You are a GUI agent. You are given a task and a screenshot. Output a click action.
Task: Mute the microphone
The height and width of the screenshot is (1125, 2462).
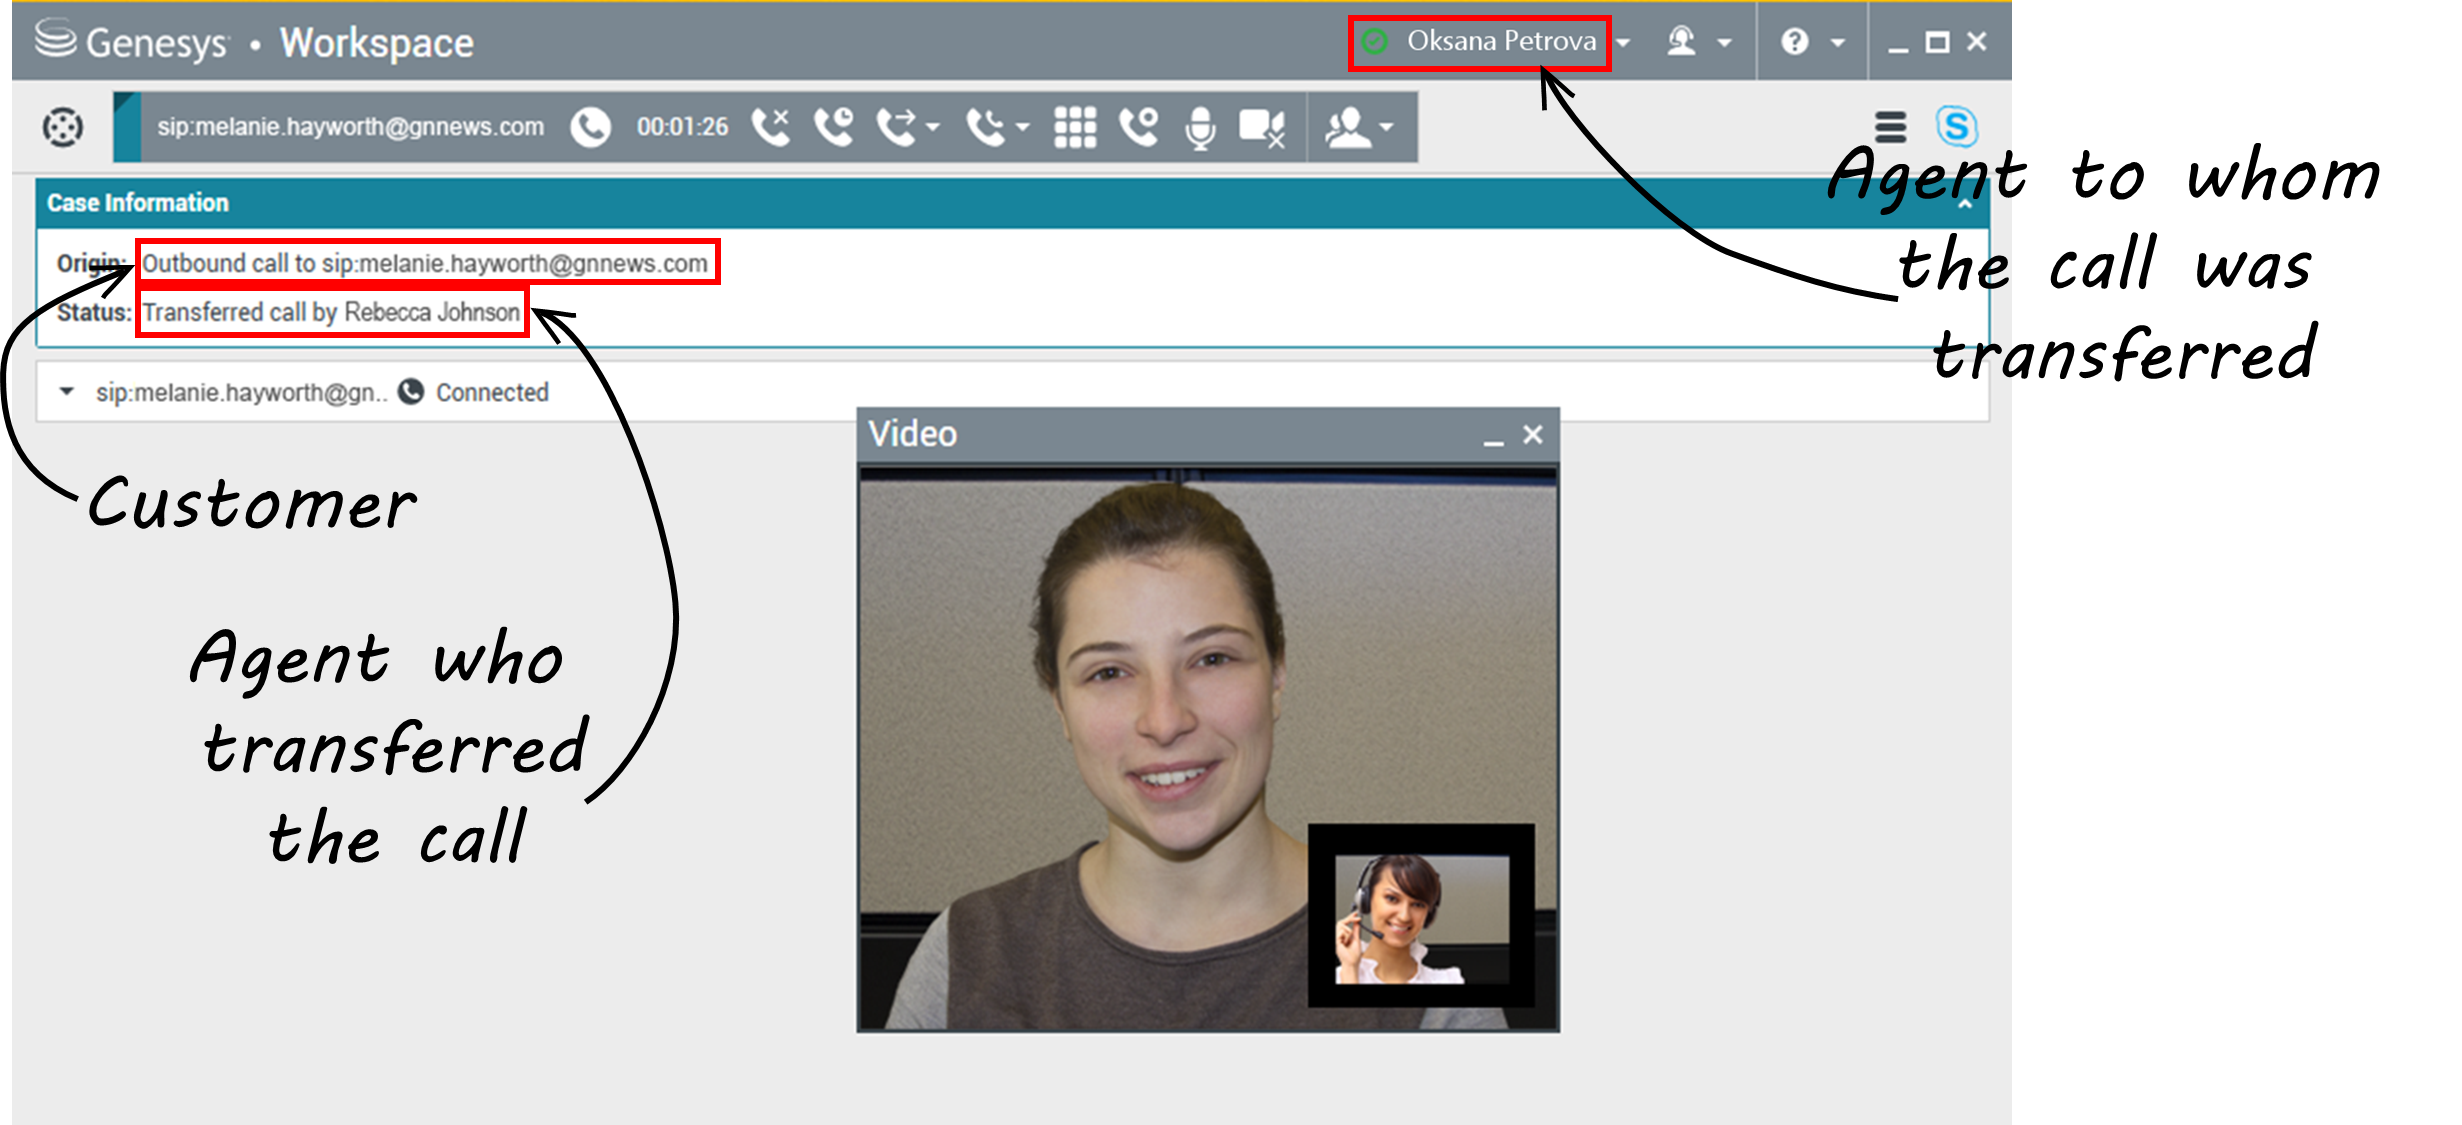tap(1200, 127)
